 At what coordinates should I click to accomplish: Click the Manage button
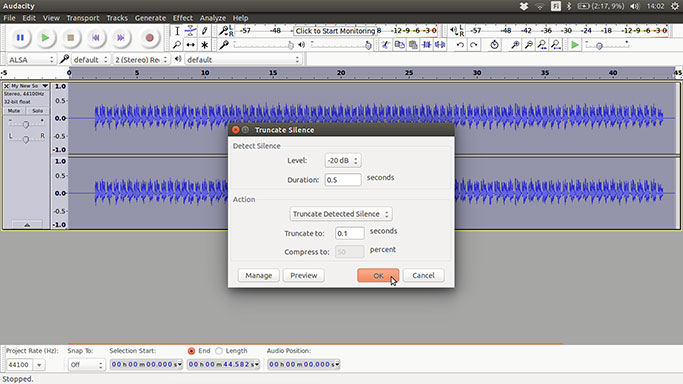258,276
